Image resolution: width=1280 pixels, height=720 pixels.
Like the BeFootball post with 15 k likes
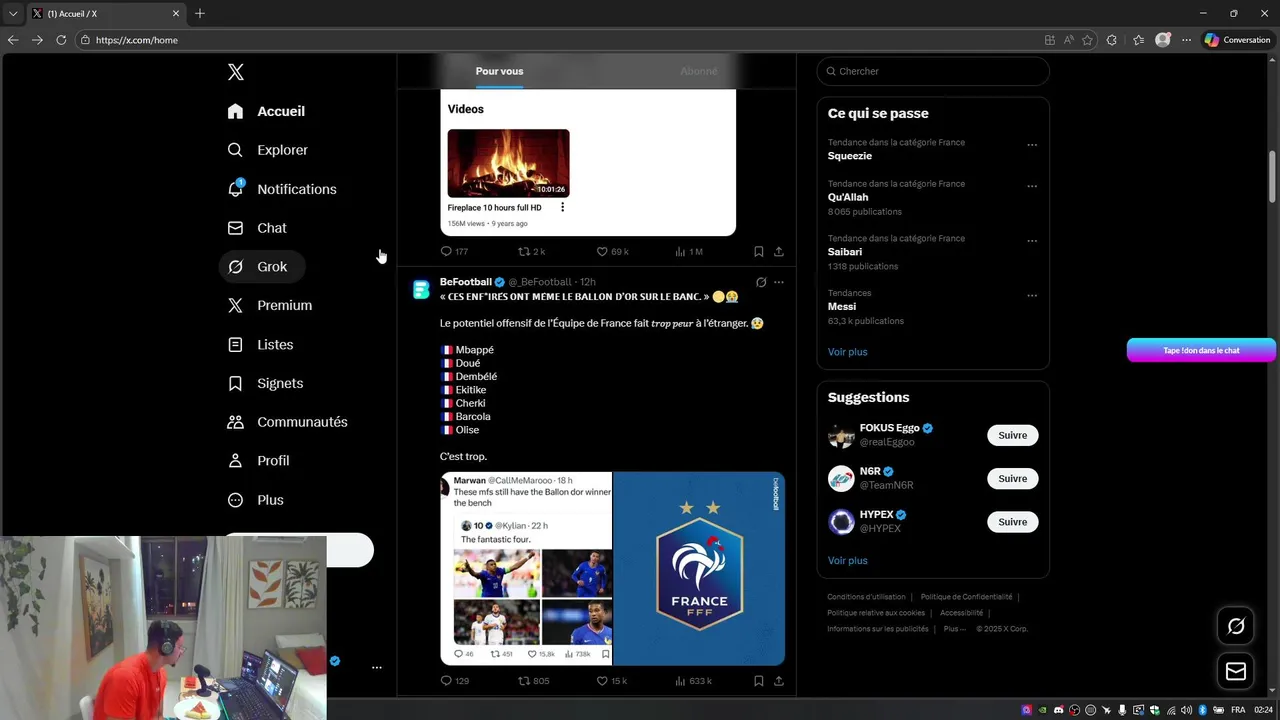point(612,681)
